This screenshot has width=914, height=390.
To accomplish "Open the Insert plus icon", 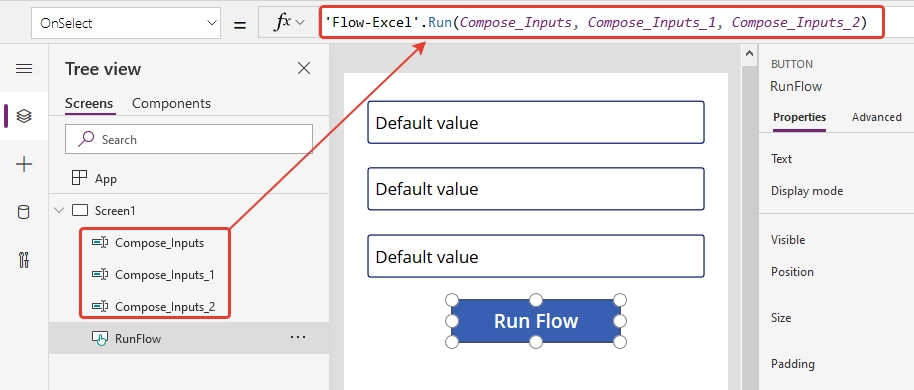I will (x=24, y=164).
